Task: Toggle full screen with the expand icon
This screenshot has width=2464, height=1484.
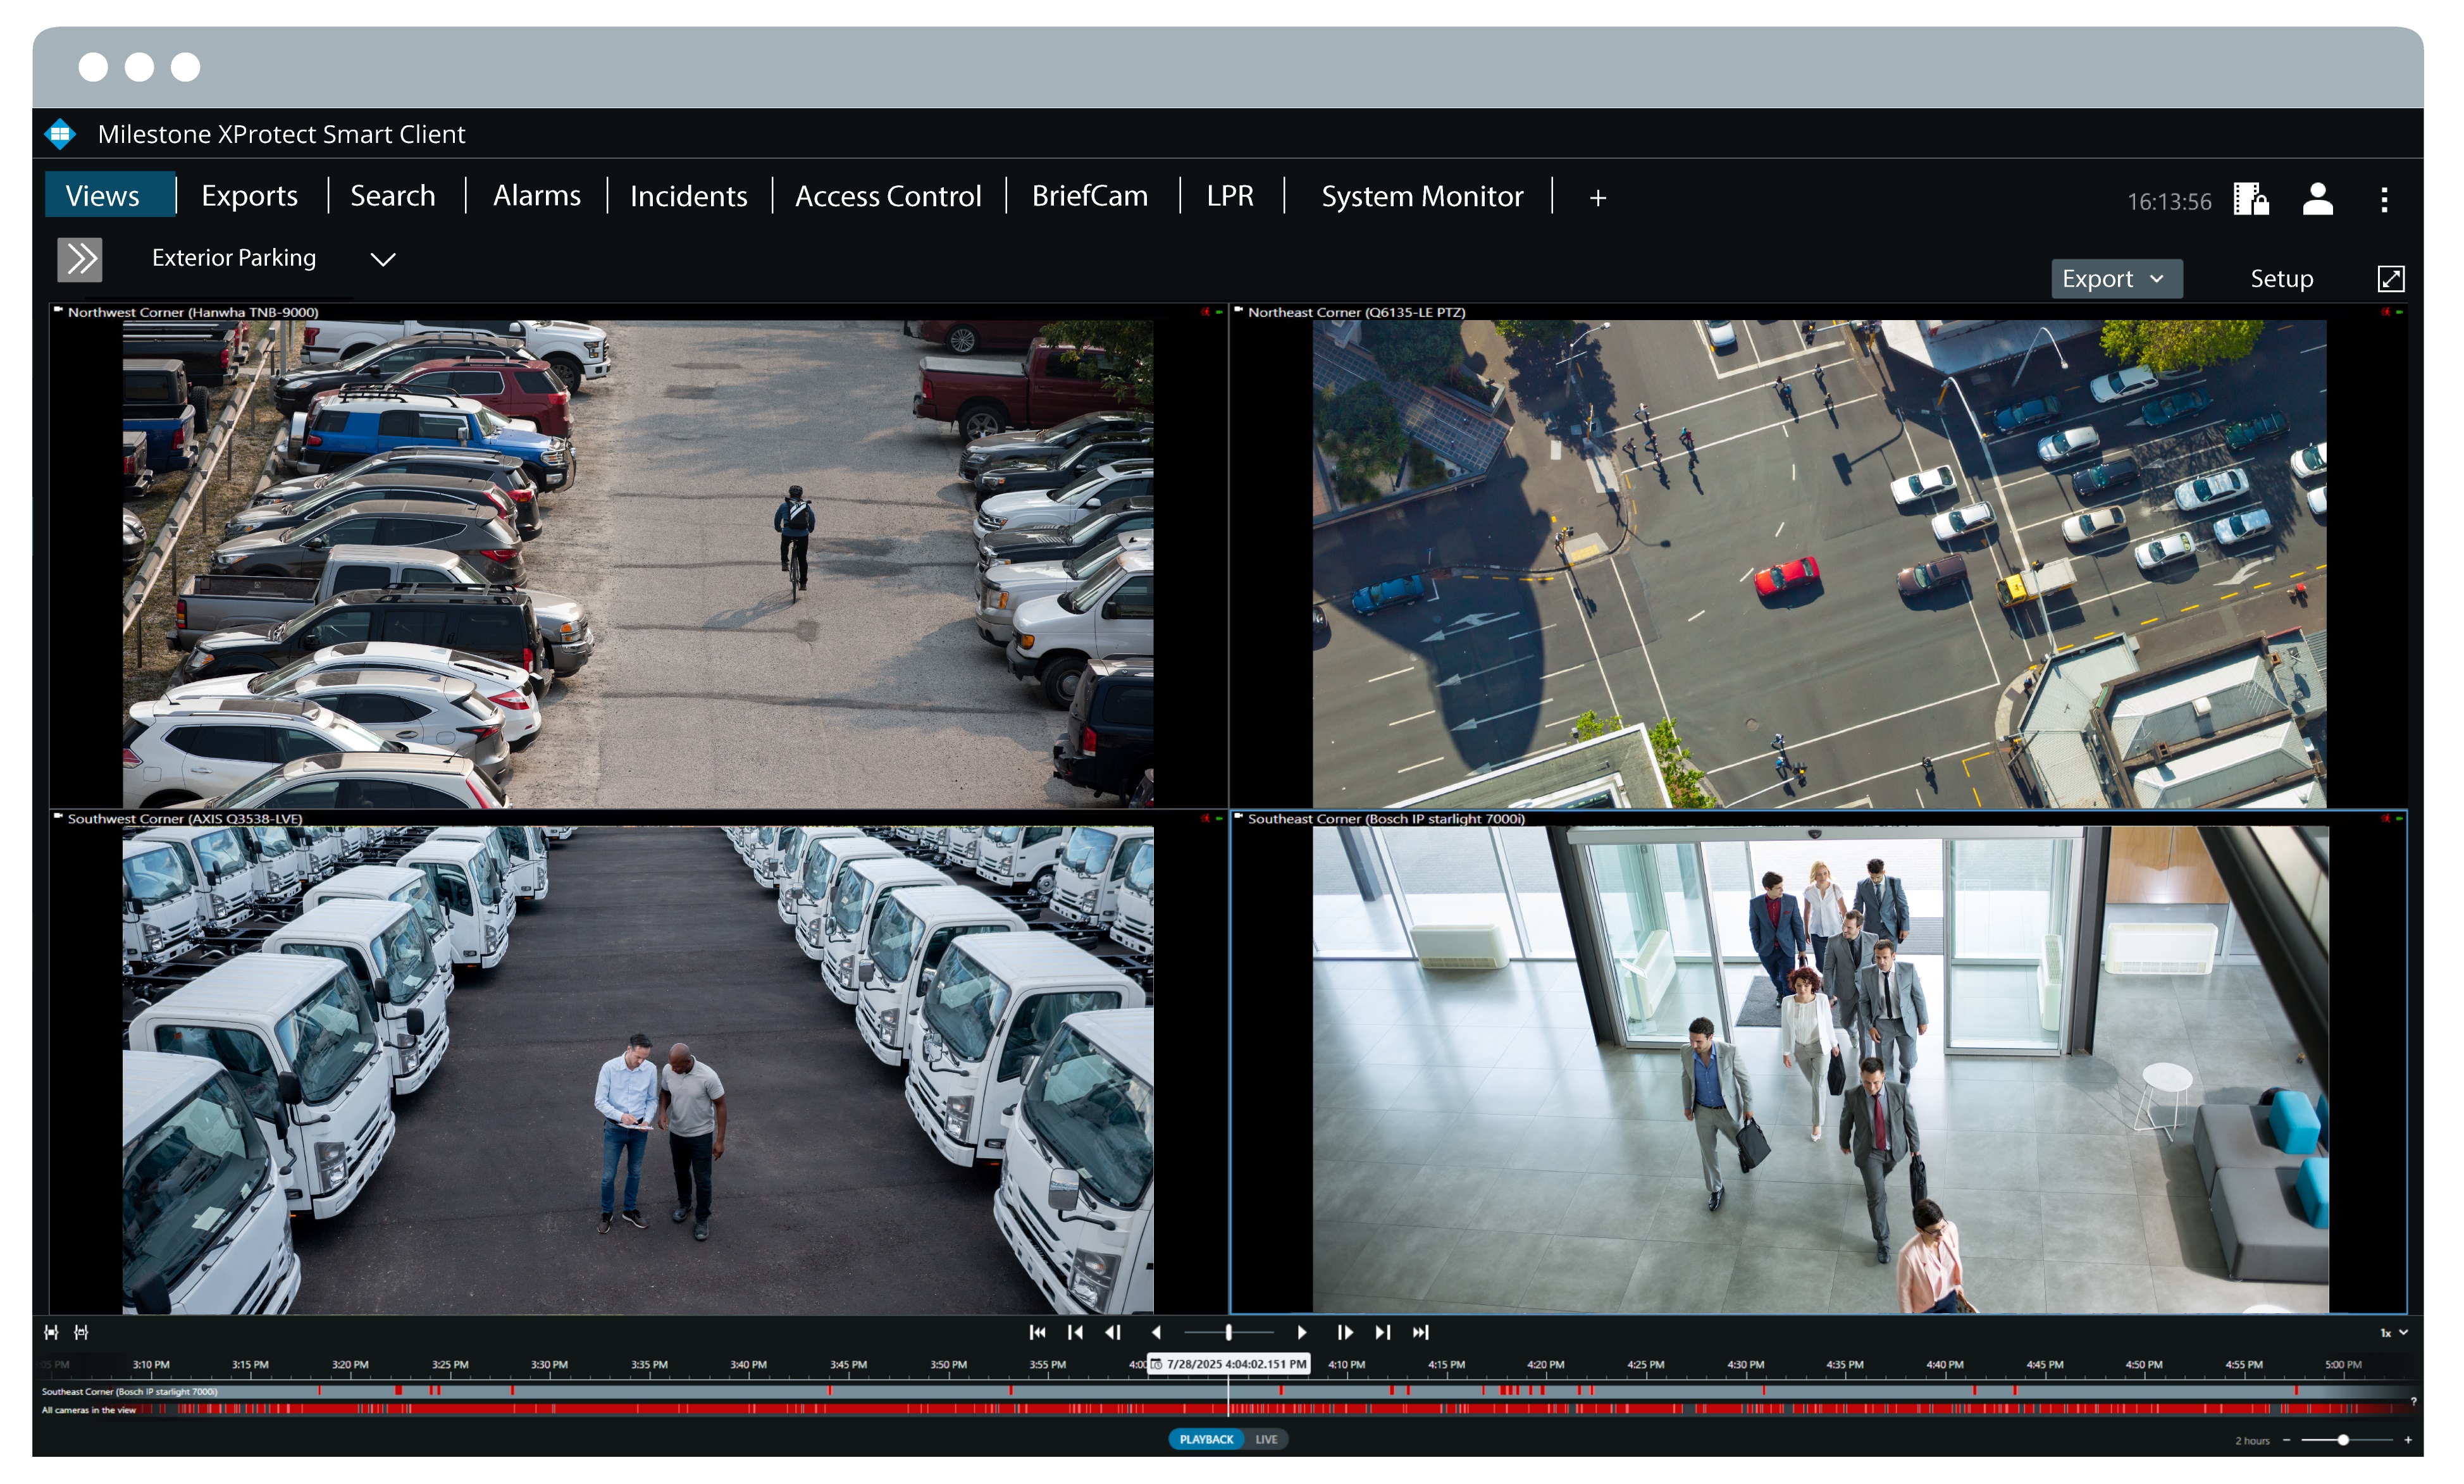Action: coord(2390,279)
